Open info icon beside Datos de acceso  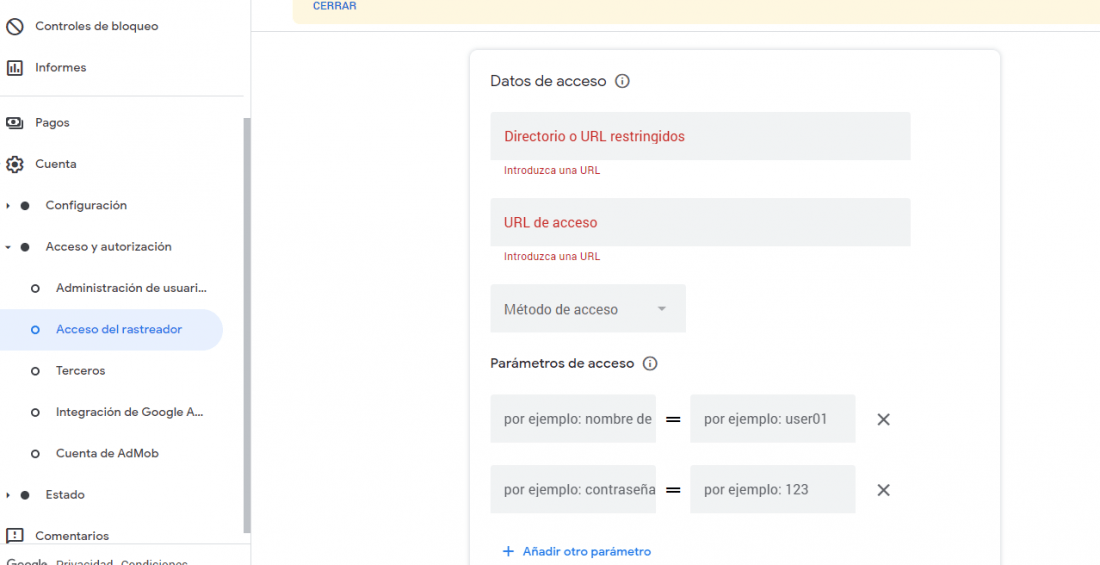pyautogui.click(x=622, y=81)
